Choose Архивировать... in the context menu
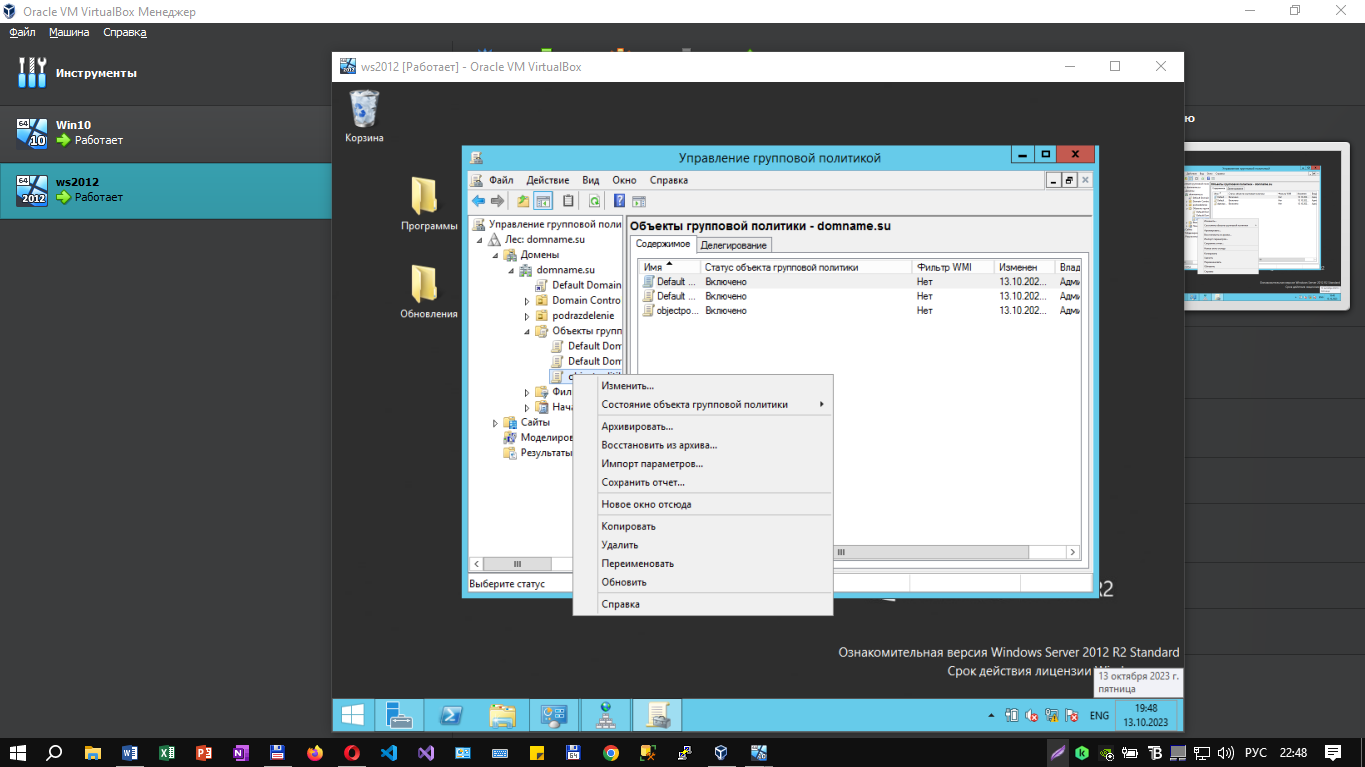Screen dimensions: 1365x767 [x=702, y=426]
